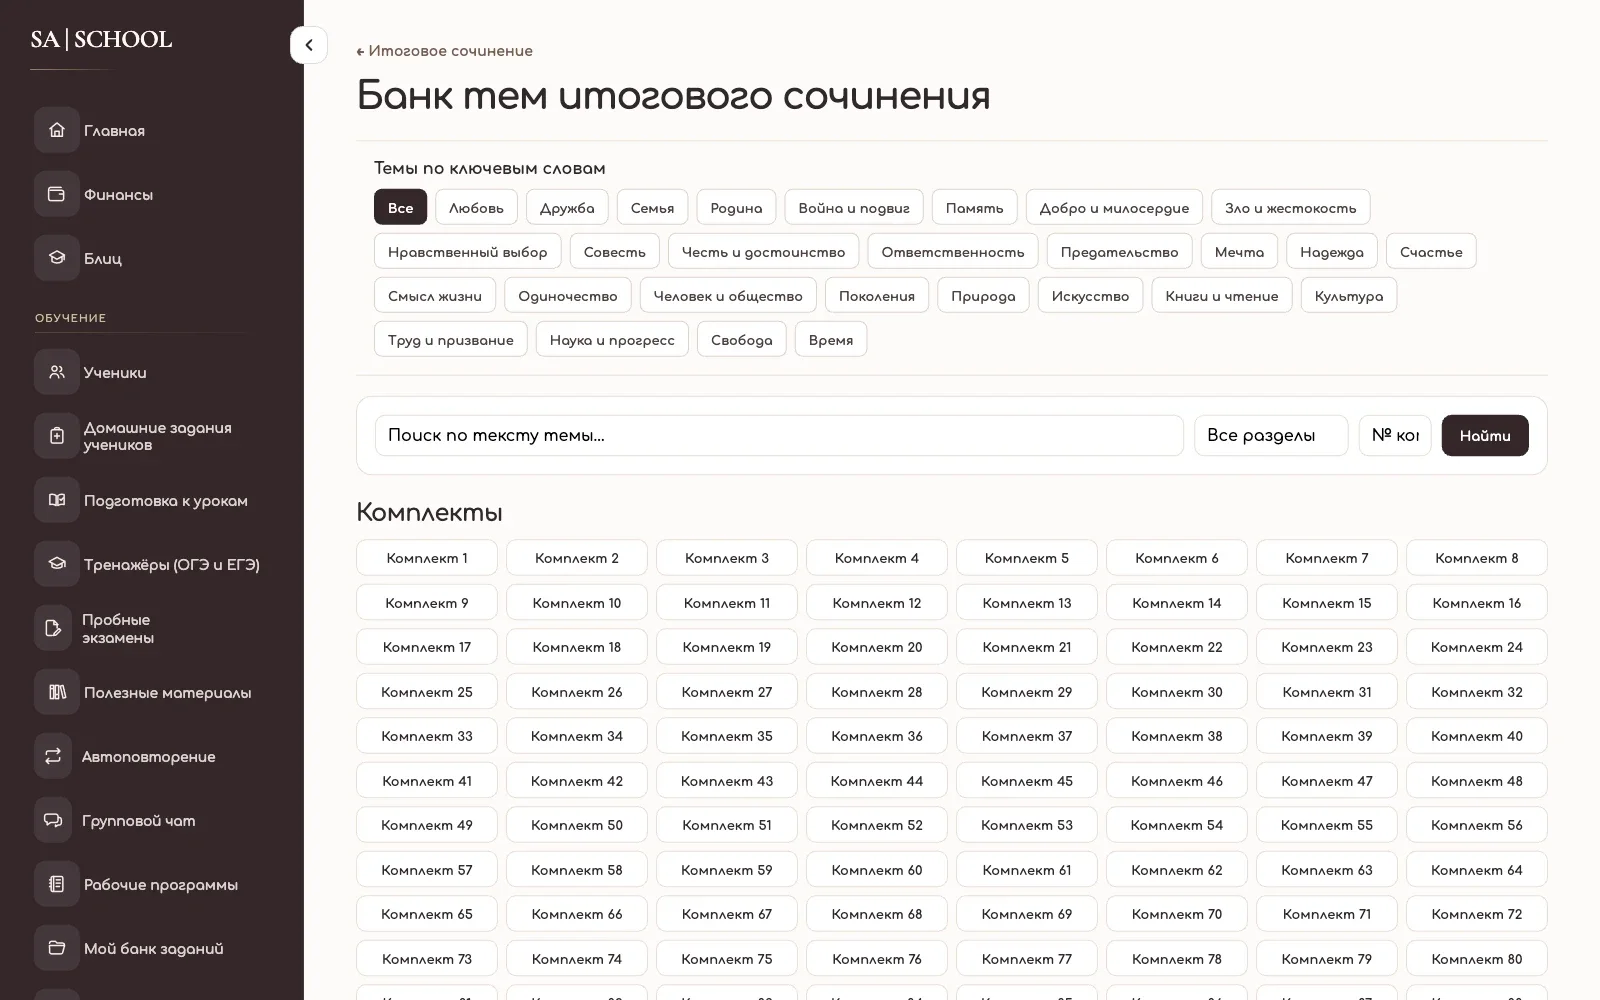Enable the Свобода keyword filter
The height and width of the screenshot is (1000, 1600).
742,339
